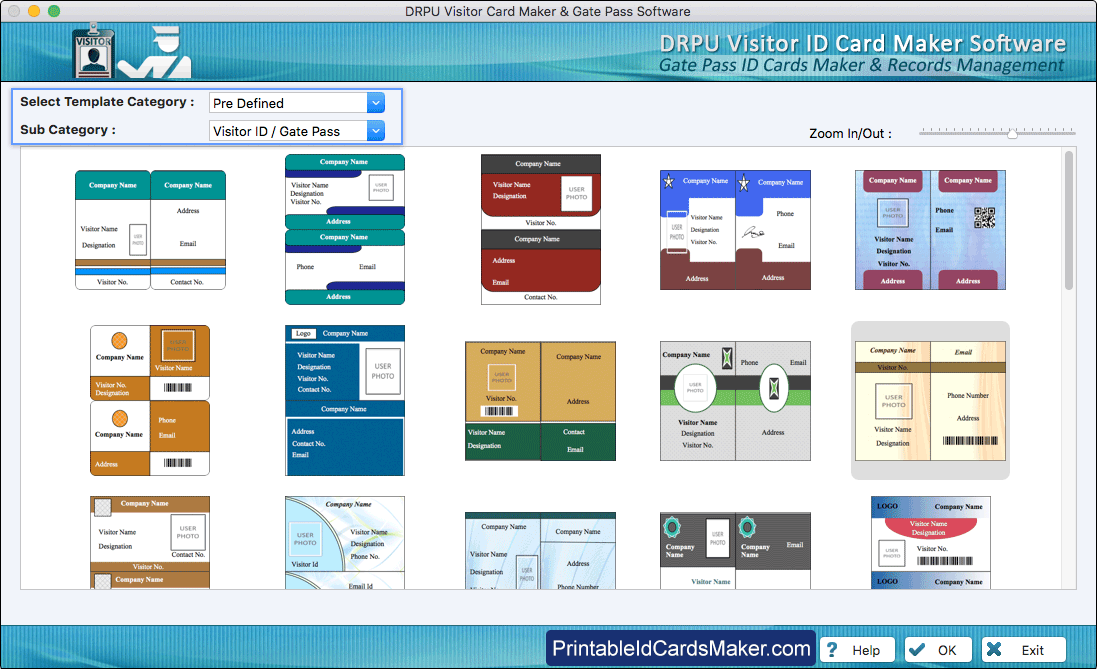Click the Zoom In/Out slider handle
Screen dimensions: 1097x669
click(1012, 133)
